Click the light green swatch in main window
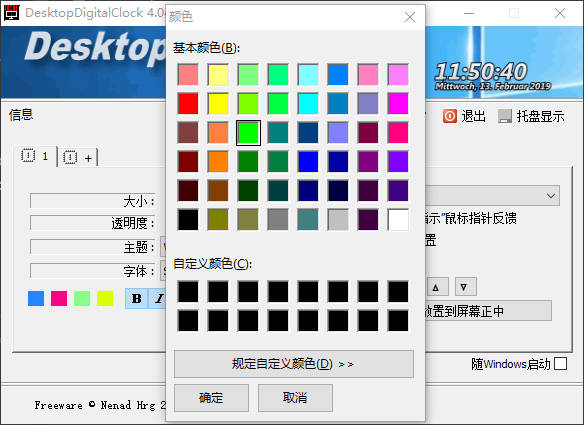 (x=82, y=298)
